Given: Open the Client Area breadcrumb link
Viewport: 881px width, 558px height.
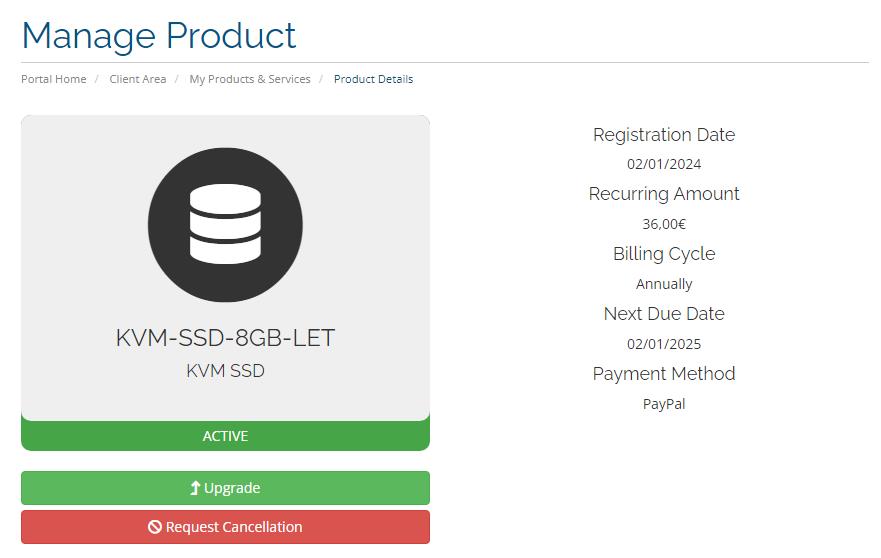Looking at the screenshot, I should [x=138, y=79].
